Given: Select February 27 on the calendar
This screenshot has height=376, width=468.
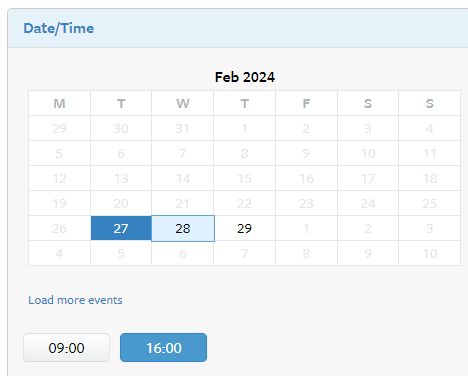Looking at the screenshot, I should [x=121, y=228].
